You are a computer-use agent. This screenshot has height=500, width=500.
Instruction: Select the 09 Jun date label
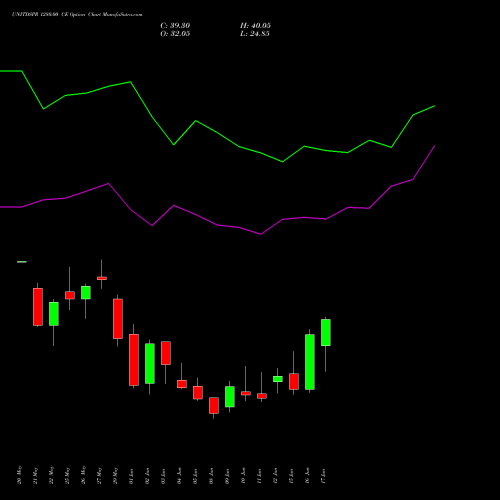click(227, 476)
